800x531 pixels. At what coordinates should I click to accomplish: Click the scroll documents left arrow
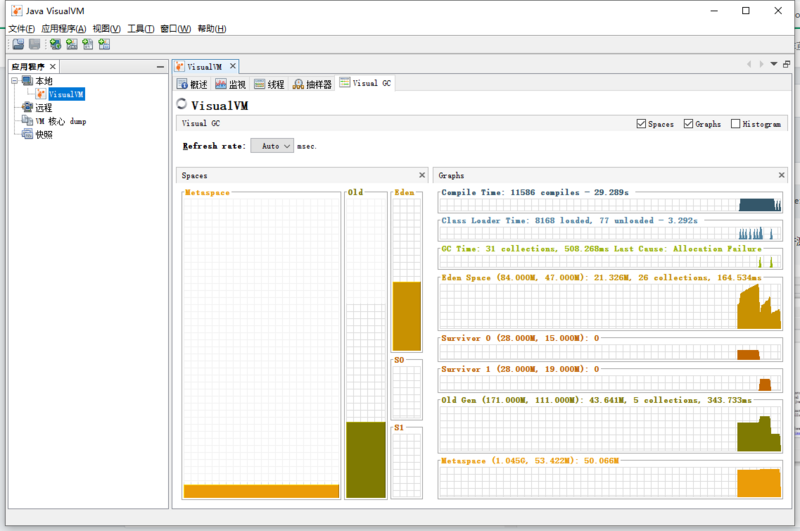tap(749, 64)
